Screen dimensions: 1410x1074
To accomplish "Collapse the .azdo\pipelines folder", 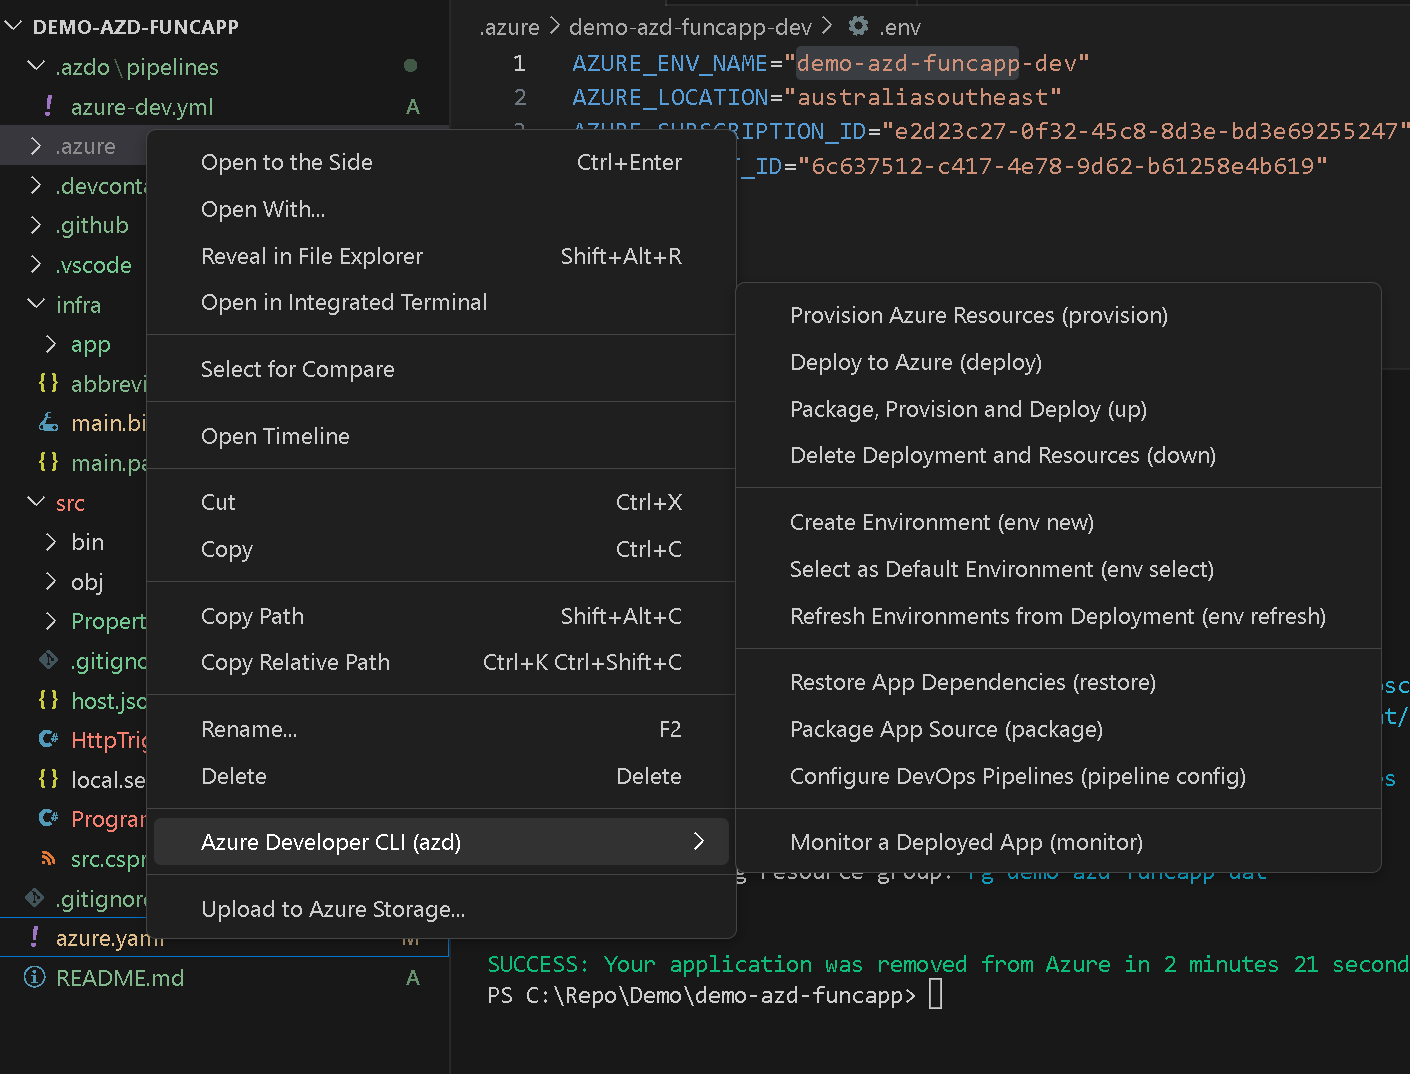I will [36, 66].
